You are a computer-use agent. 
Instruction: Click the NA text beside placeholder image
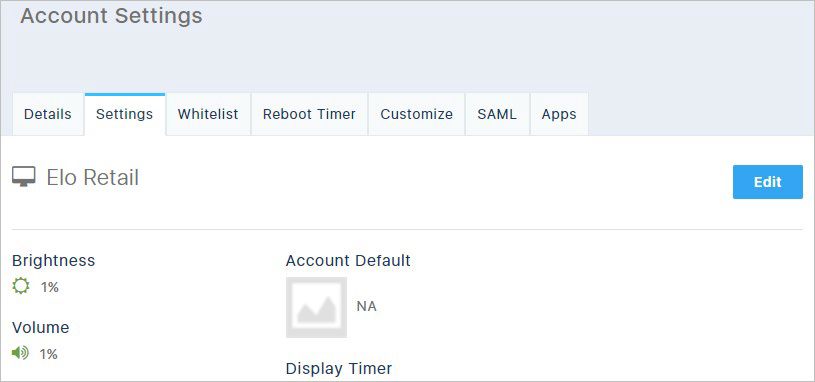(x=366, y=307)
